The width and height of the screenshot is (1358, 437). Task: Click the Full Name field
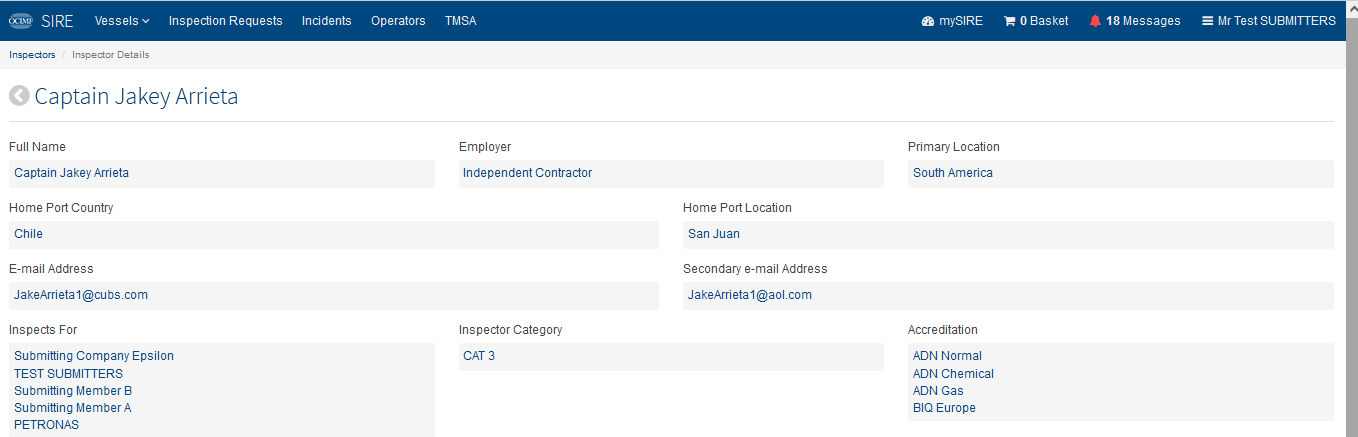(x=222, y=173)
